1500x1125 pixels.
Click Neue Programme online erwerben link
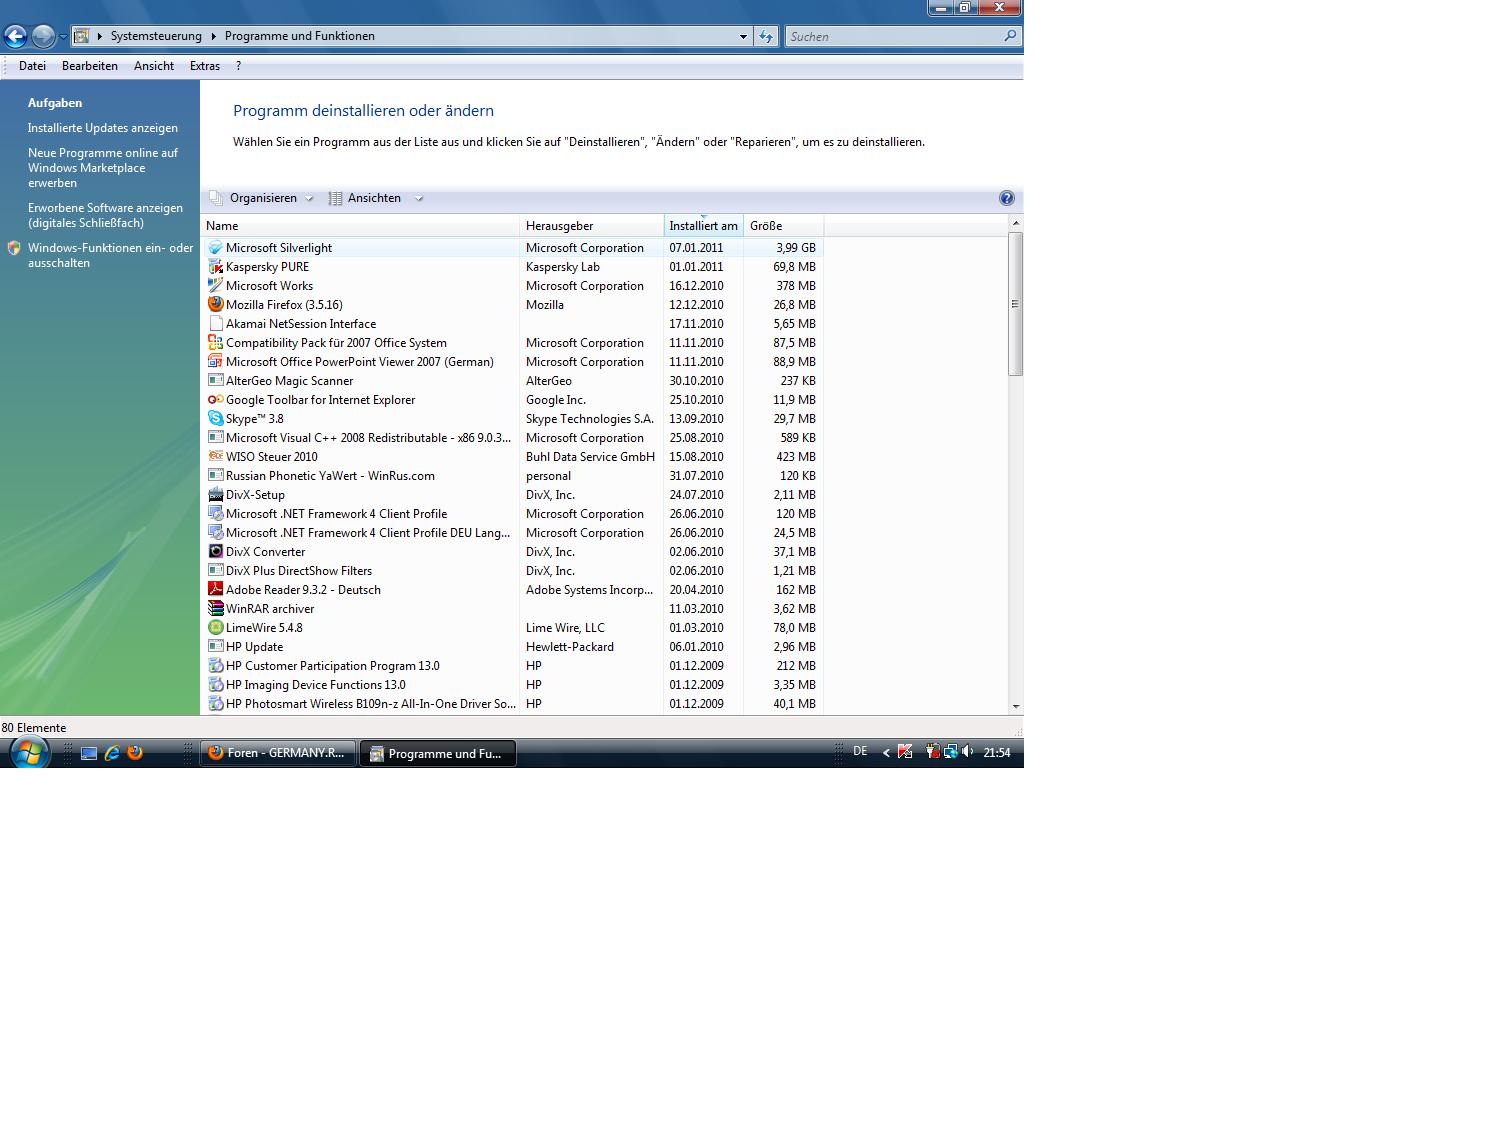103,168
